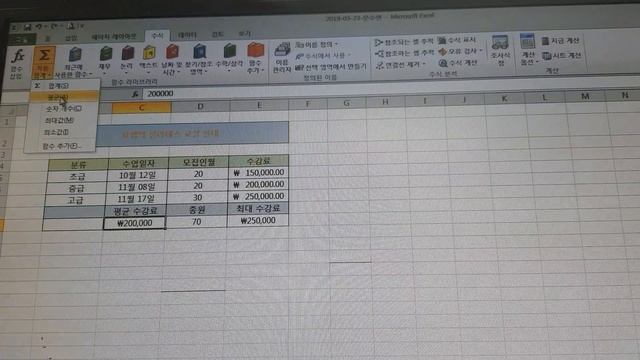640x360 pixels.
Task: Click the 고급 category cell
Action: click(75, 200)
